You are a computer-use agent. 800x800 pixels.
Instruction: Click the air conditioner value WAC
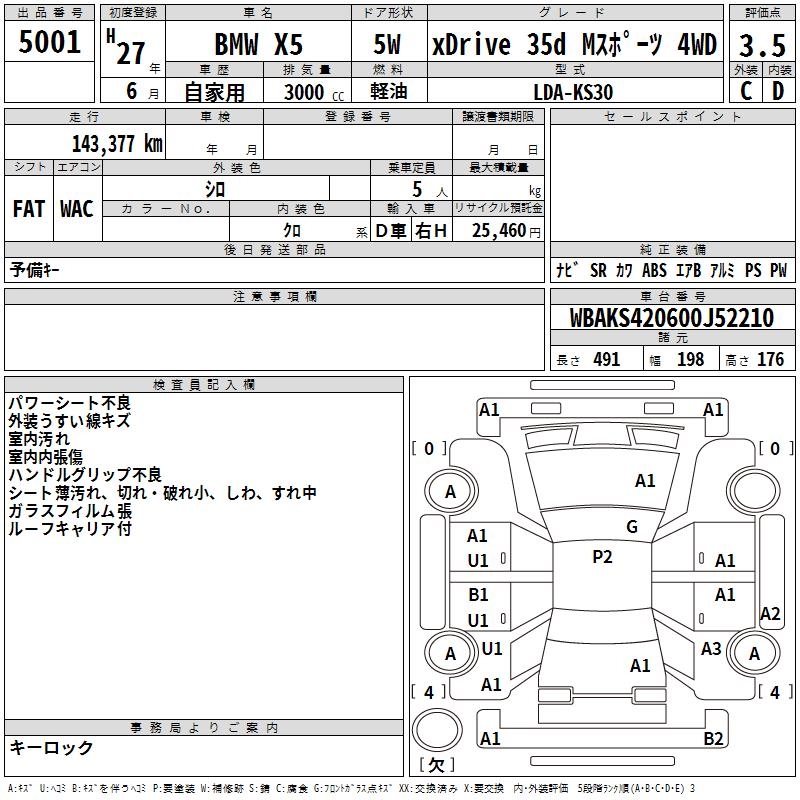tap(77, 209)
